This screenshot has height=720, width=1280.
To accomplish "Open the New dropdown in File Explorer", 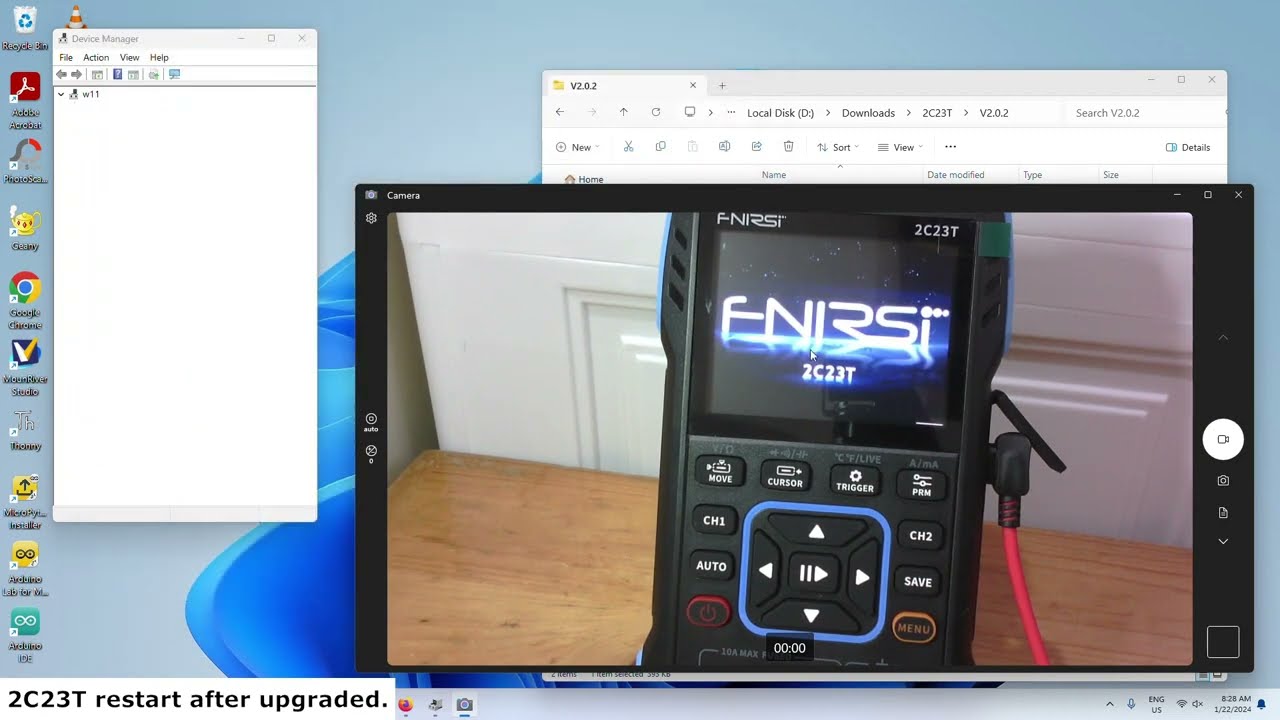I will point(577,147).
